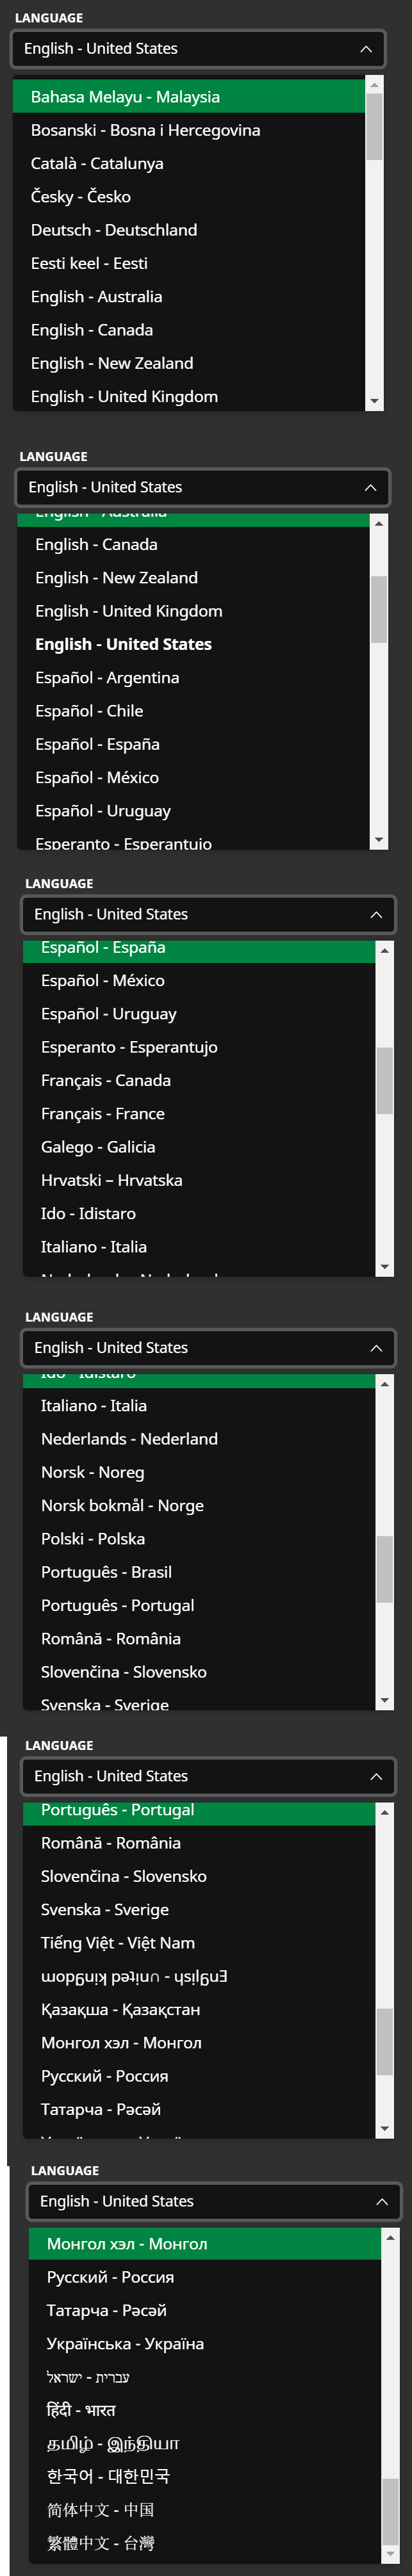Choose Esperanto - Esperantujo option
The height and width of the screenshot is (2576, 412).
point(199,1047)
